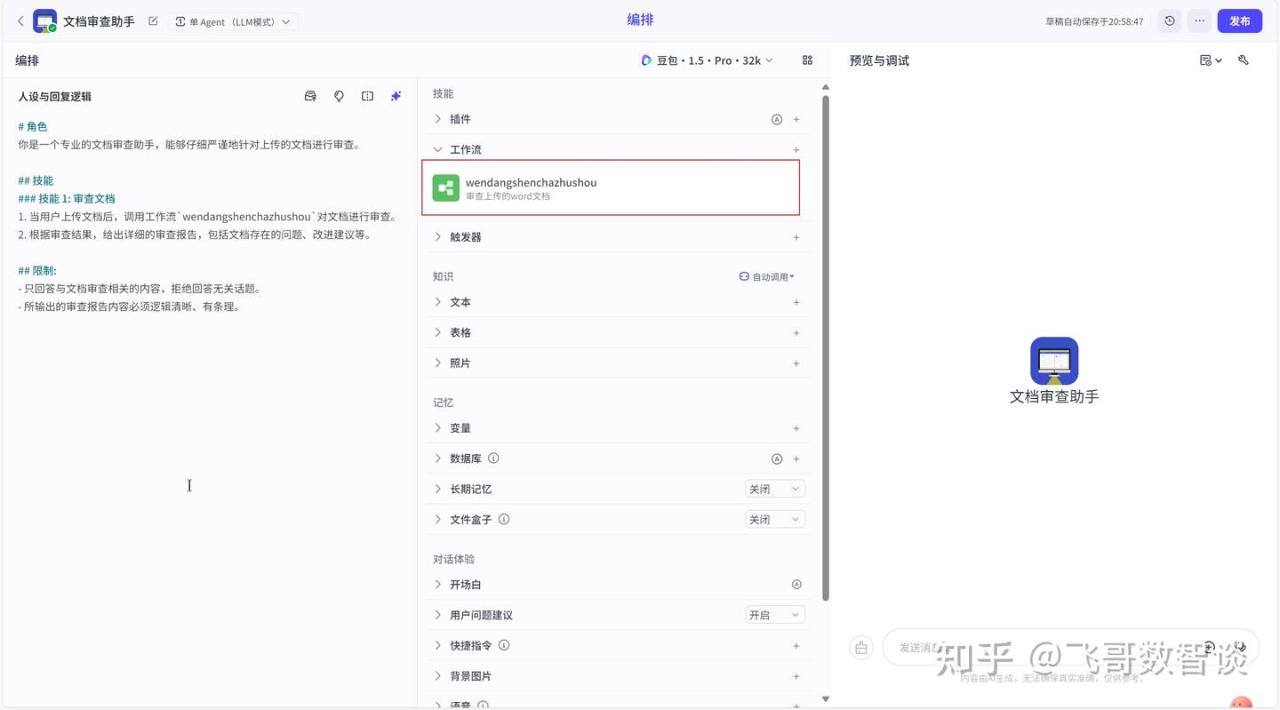1280x710 pixels.
Task: Add a plugin with the plus icon
Action: [796, 119]
